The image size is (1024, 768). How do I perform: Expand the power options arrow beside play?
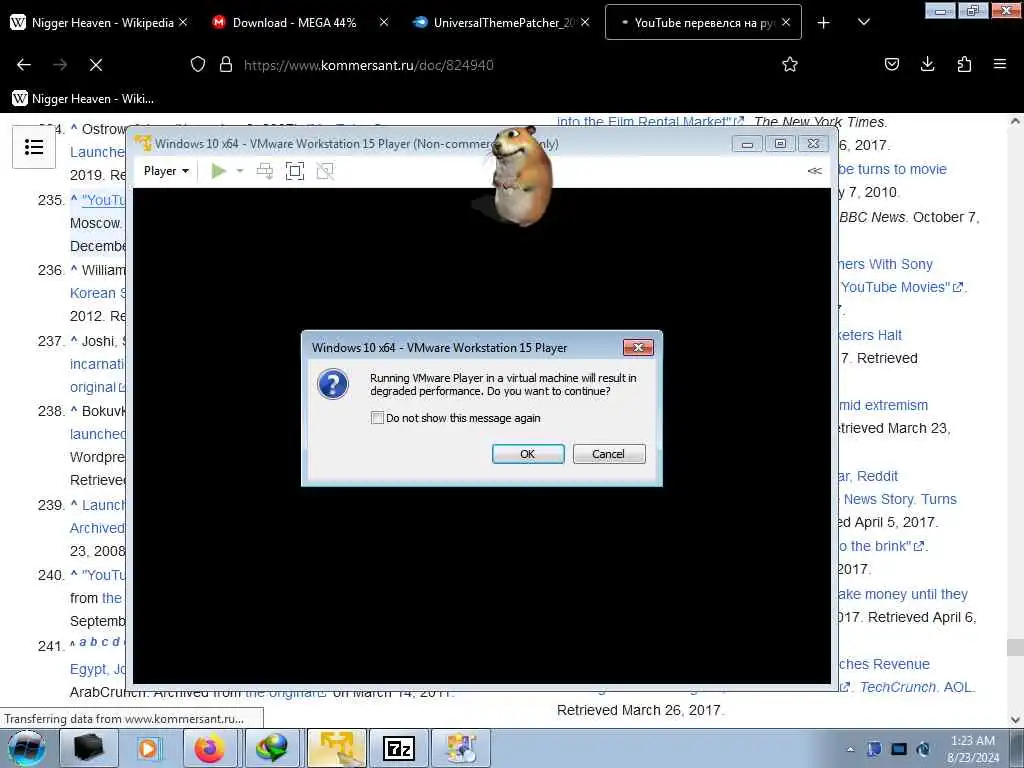[x=240, y=171]
